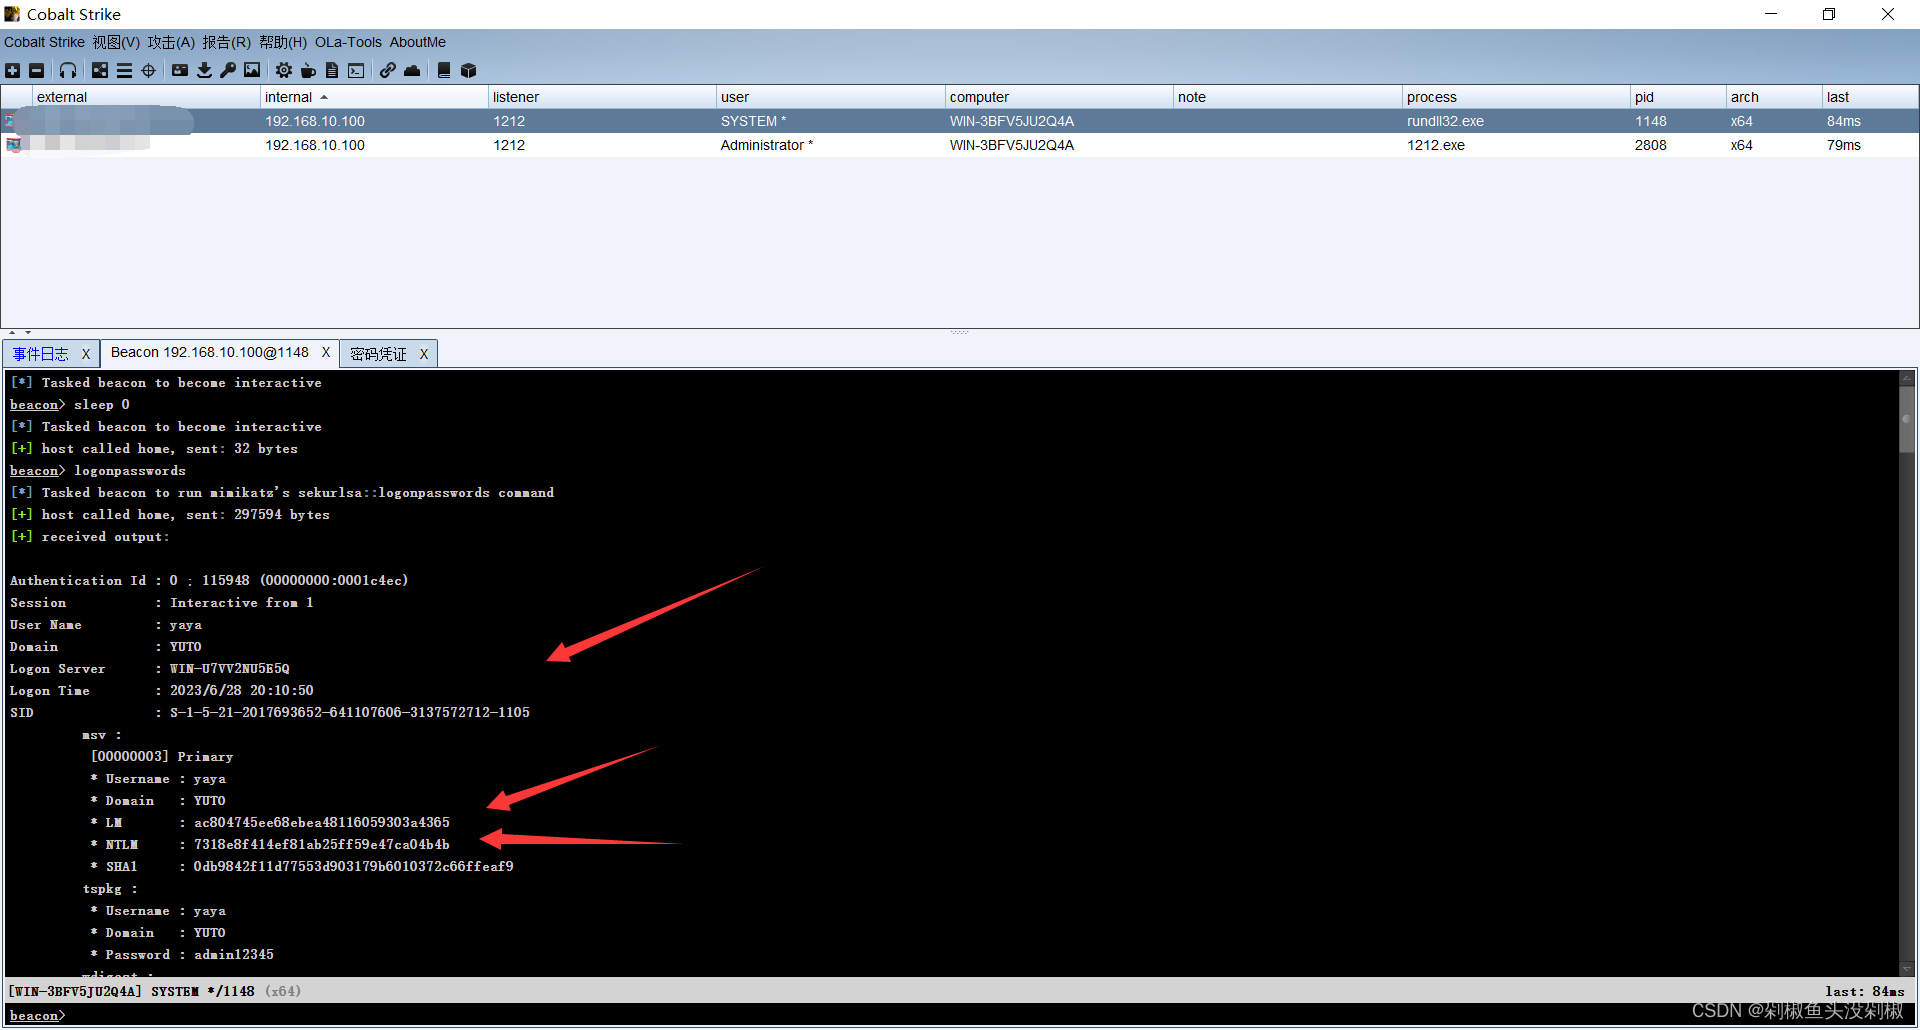Click the split pane collapse arrows
Screen dimensions: 1920x1030
coord(20,332)
